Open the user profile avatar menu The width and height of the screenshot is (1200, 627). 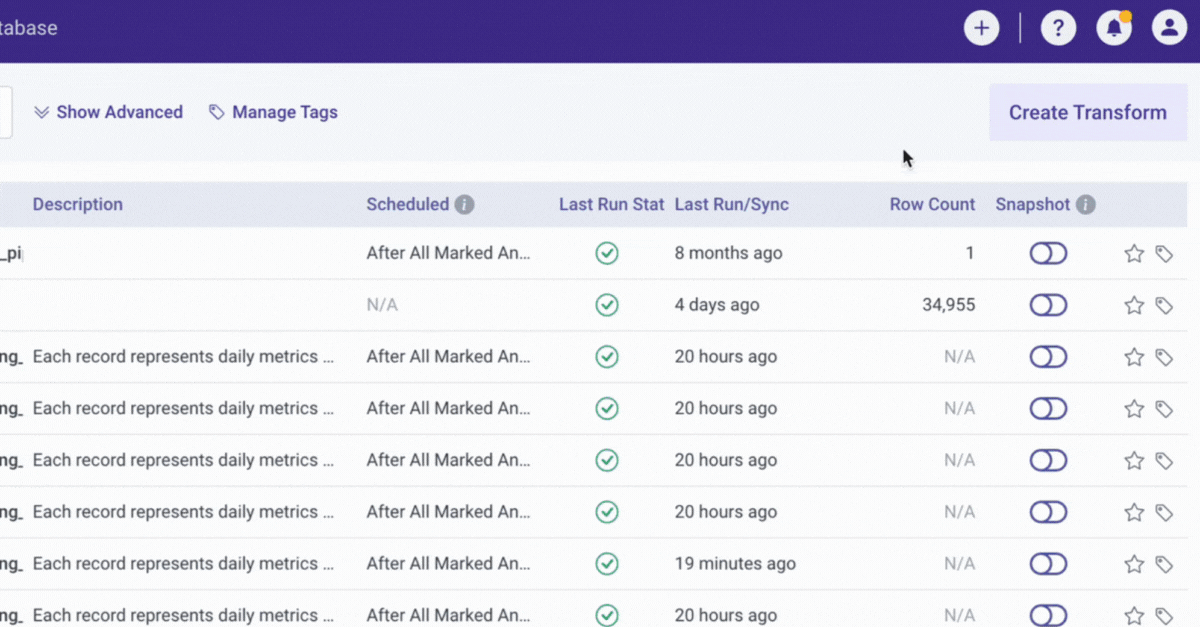[1169, 28]
